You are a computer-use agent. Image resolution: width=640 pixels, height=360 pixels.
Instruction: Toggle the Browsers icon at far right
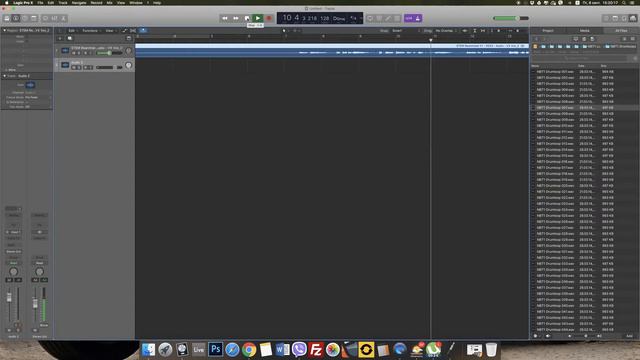633,18
